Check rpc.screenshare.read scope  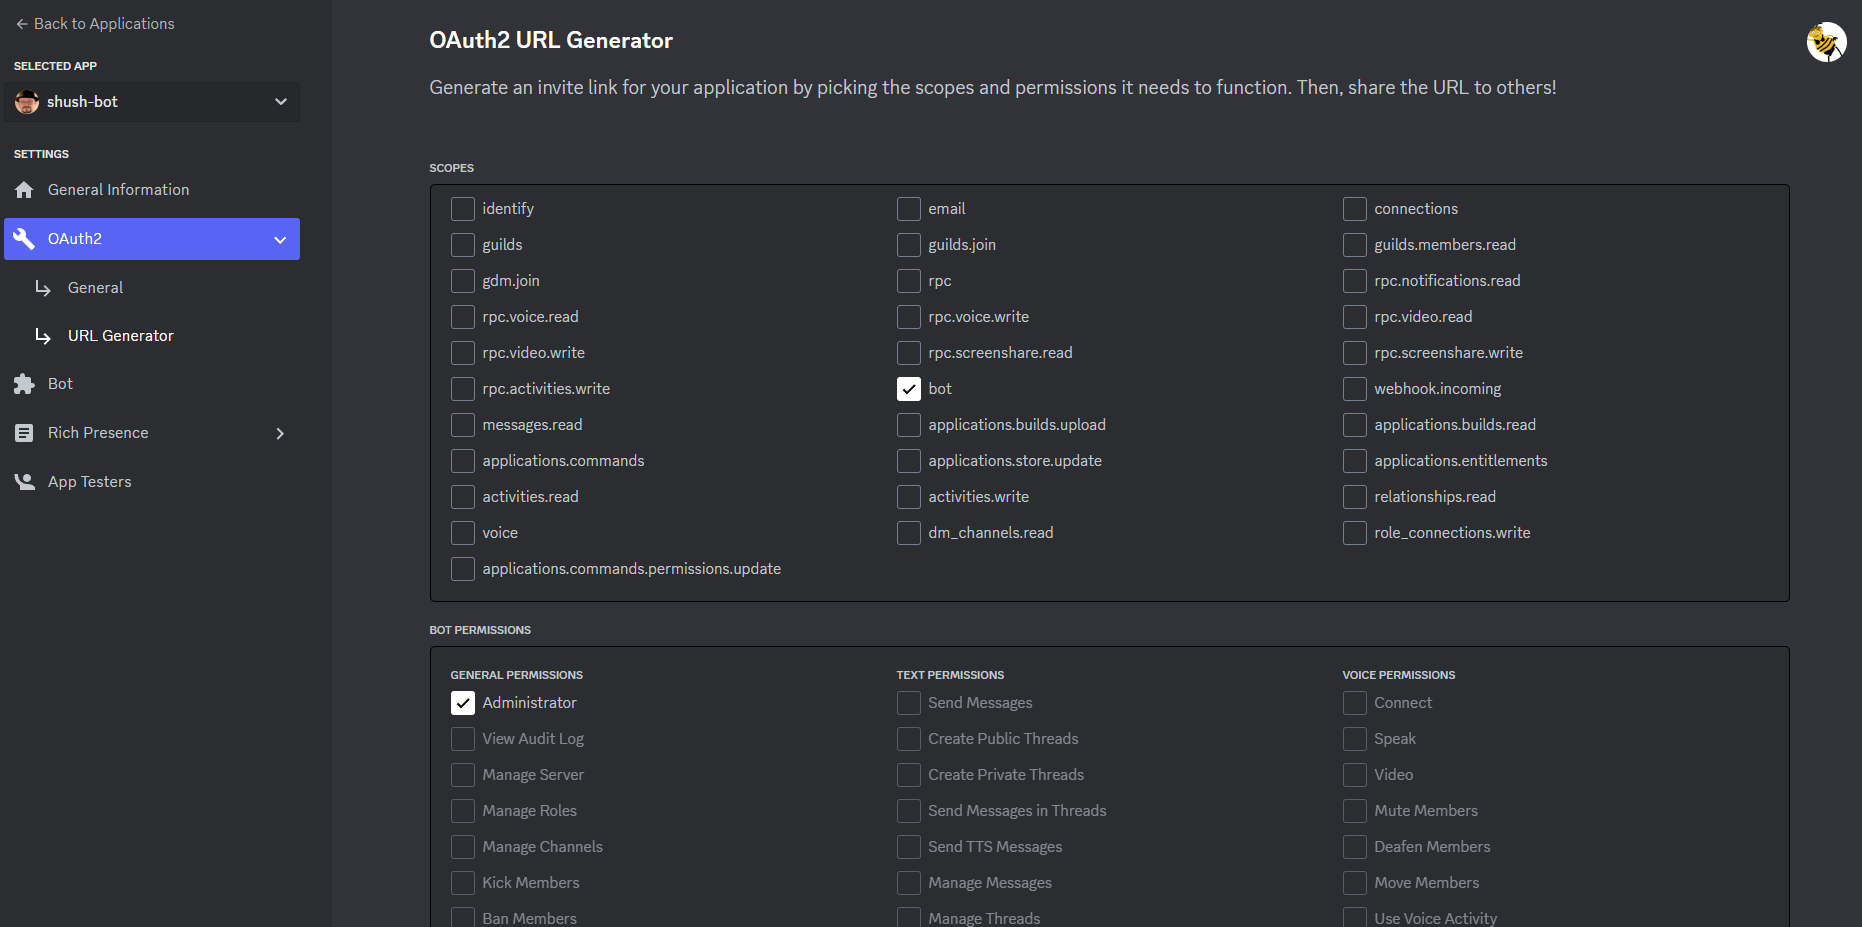[908, 353]
